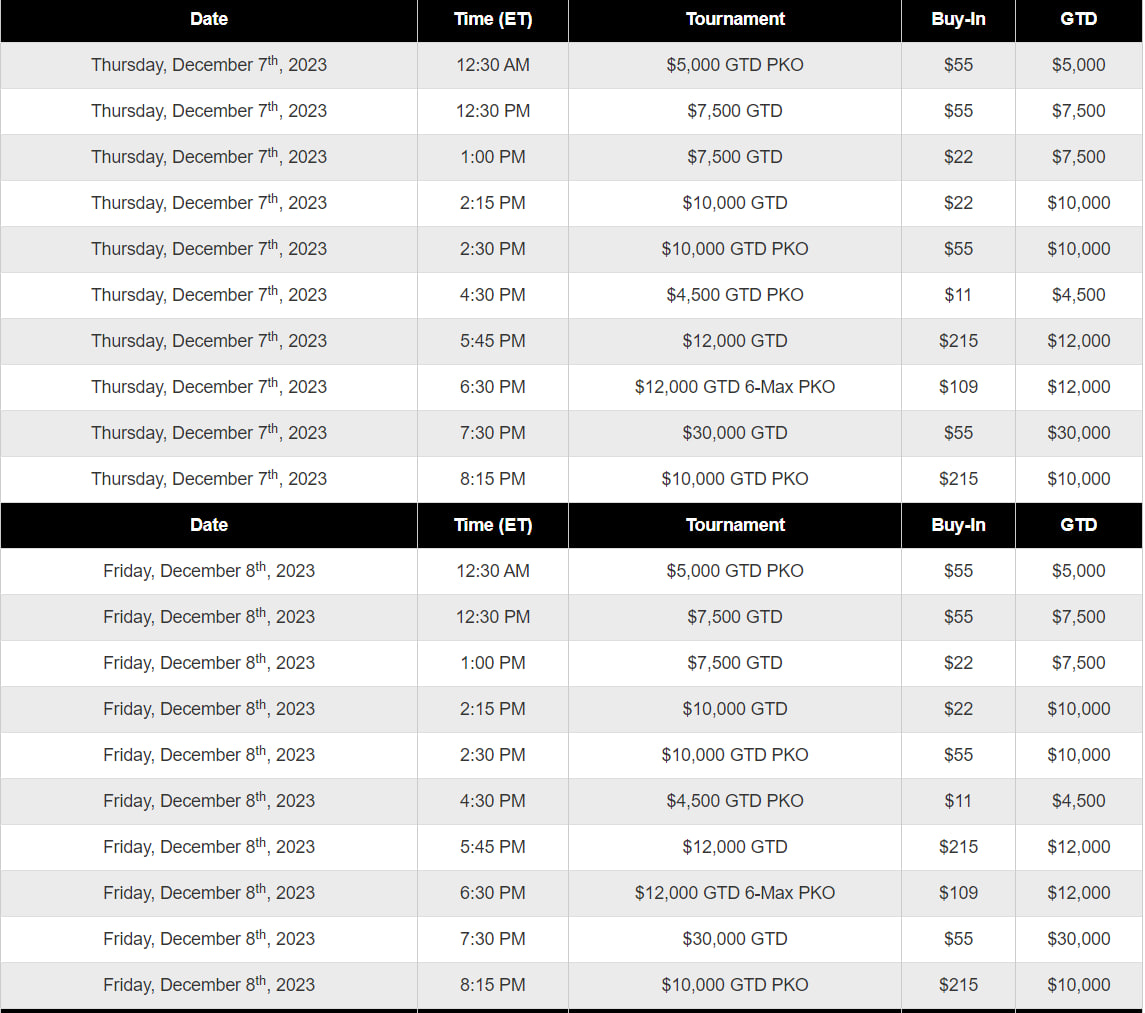The height and width of the screenshot is (1013, 1145).
Task: Click the GTD header above Friday rows
Action: [x=1078, y=525]
